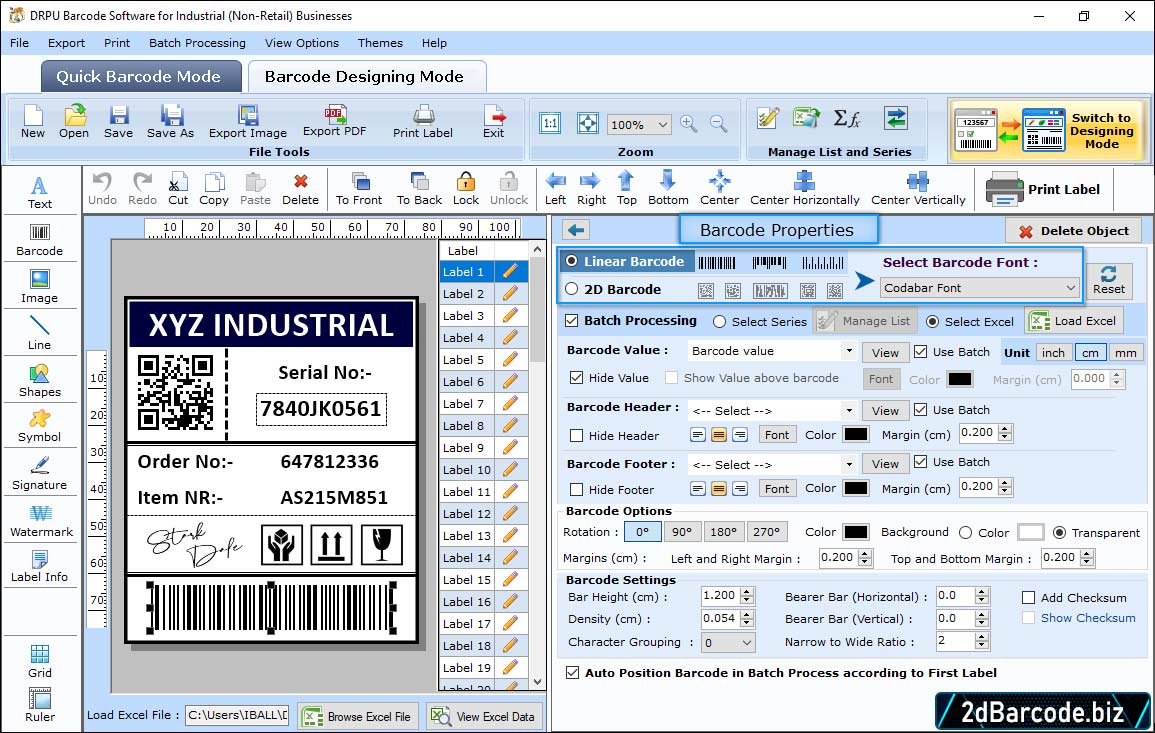Screen dimensions: 1155x733
Task: Open zoom percentage dropdown
Action: pyautogui.click(x=639, y=124)
